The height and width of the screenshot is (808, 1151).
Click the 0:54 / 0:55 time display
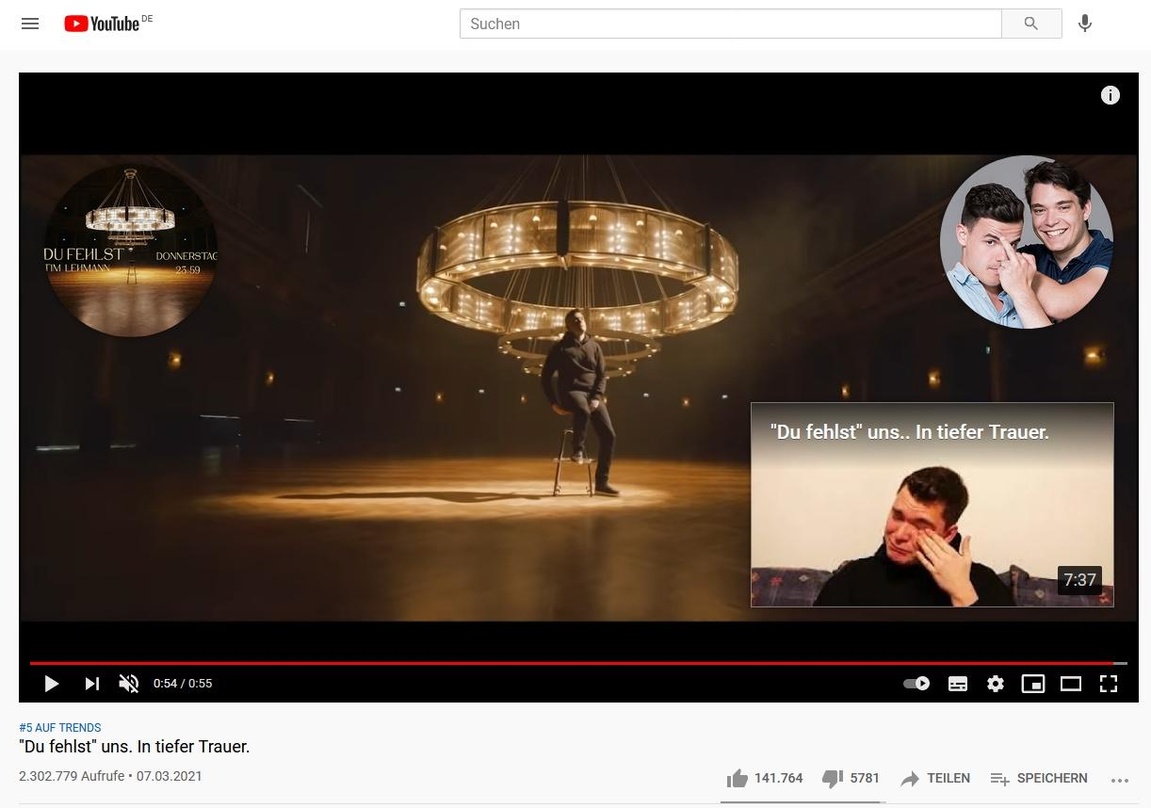point(183,684)
